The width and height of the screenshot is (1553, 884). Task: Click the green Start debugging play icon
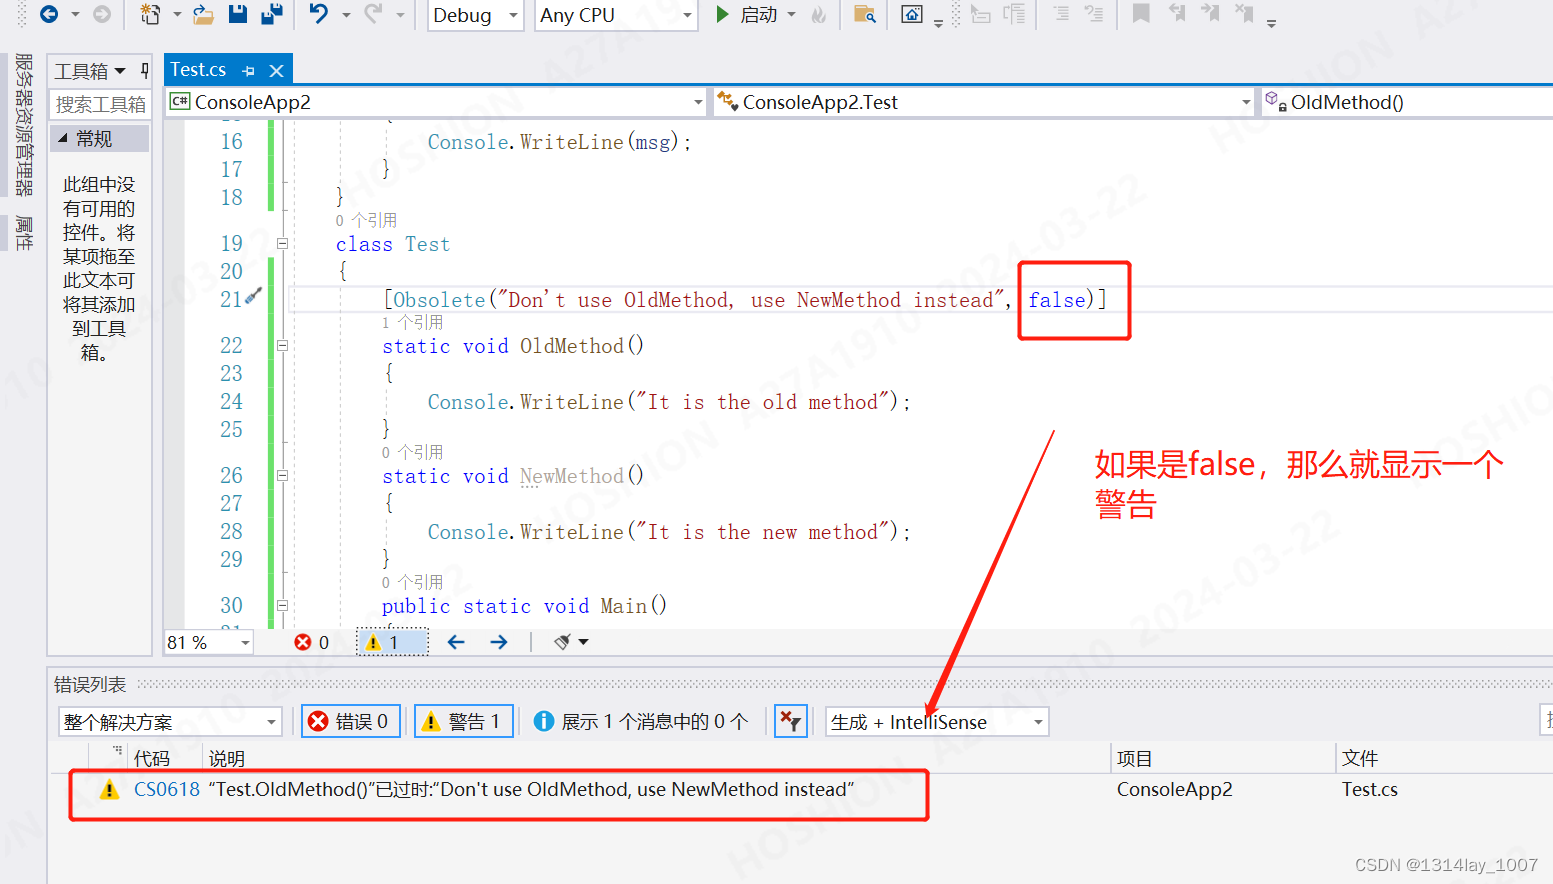[723, 14]
